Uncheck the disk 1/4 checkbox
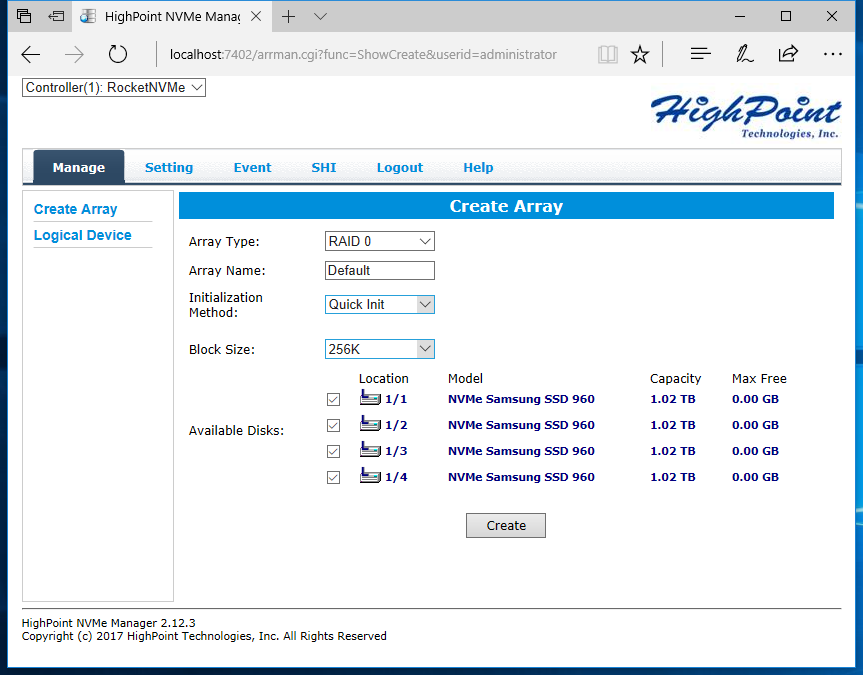 (333, 477)
